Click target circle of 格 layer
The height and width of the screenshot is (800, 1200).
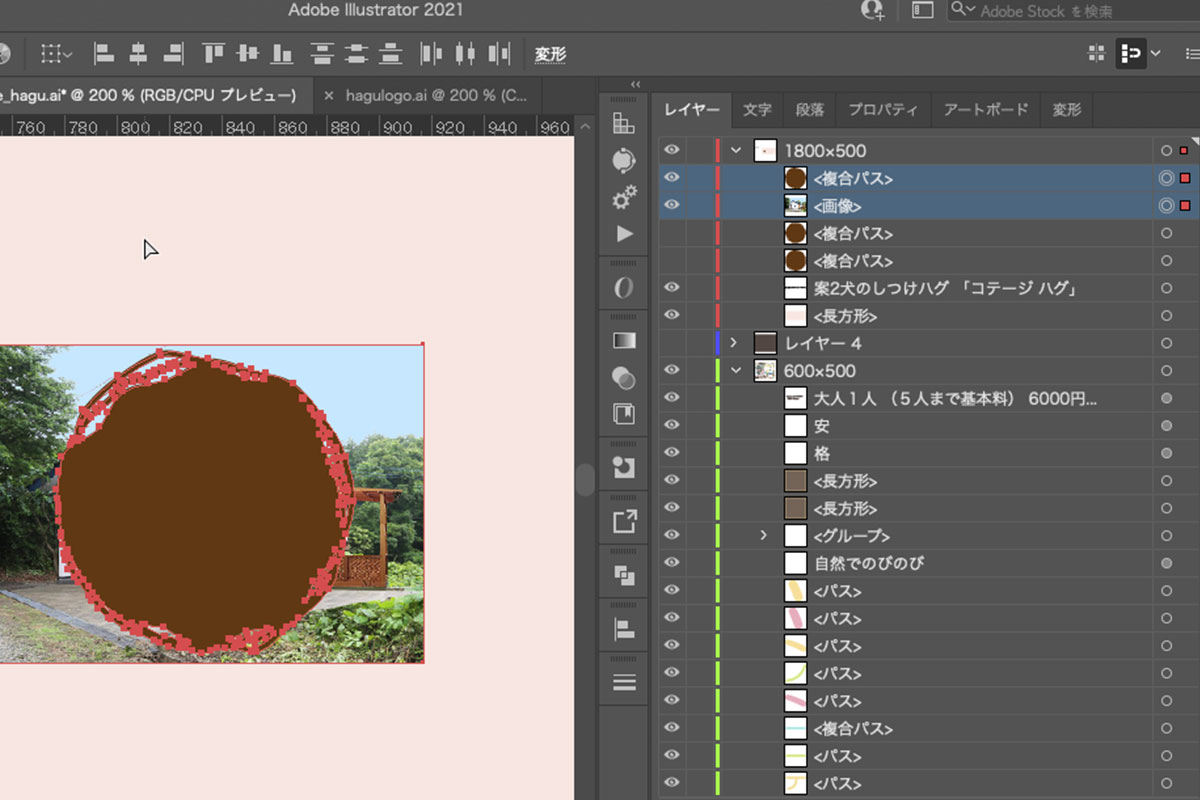(1166, 453)
